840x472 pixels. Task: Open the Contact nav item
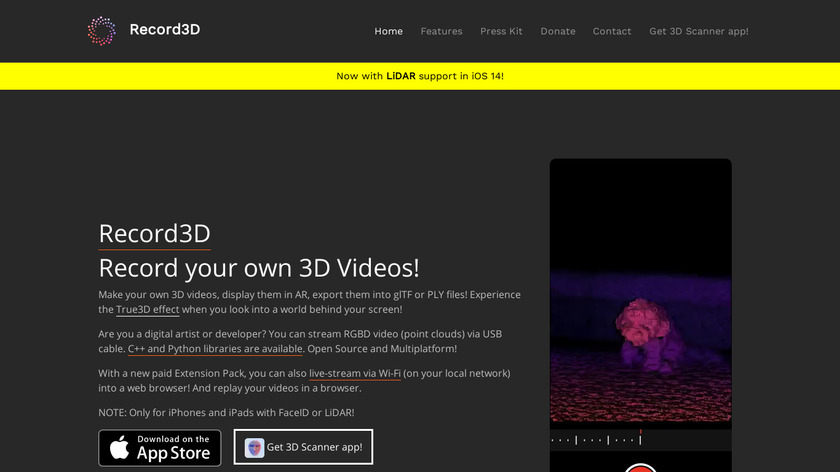[612, 31]
